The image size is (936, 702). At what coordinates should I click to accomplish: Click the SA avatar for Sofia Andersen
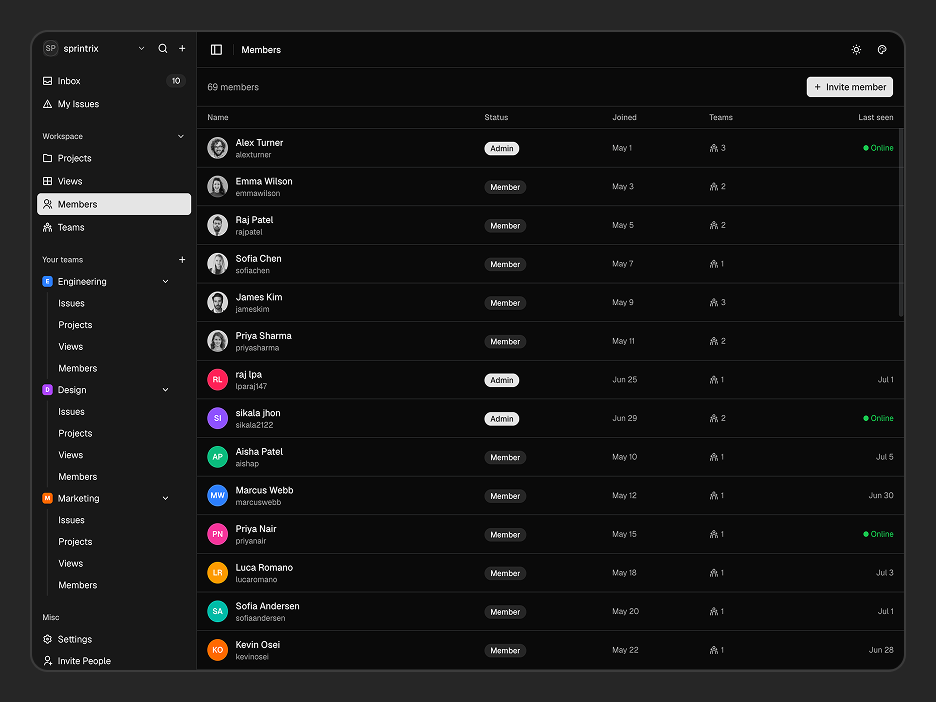[x=217, y=611]
